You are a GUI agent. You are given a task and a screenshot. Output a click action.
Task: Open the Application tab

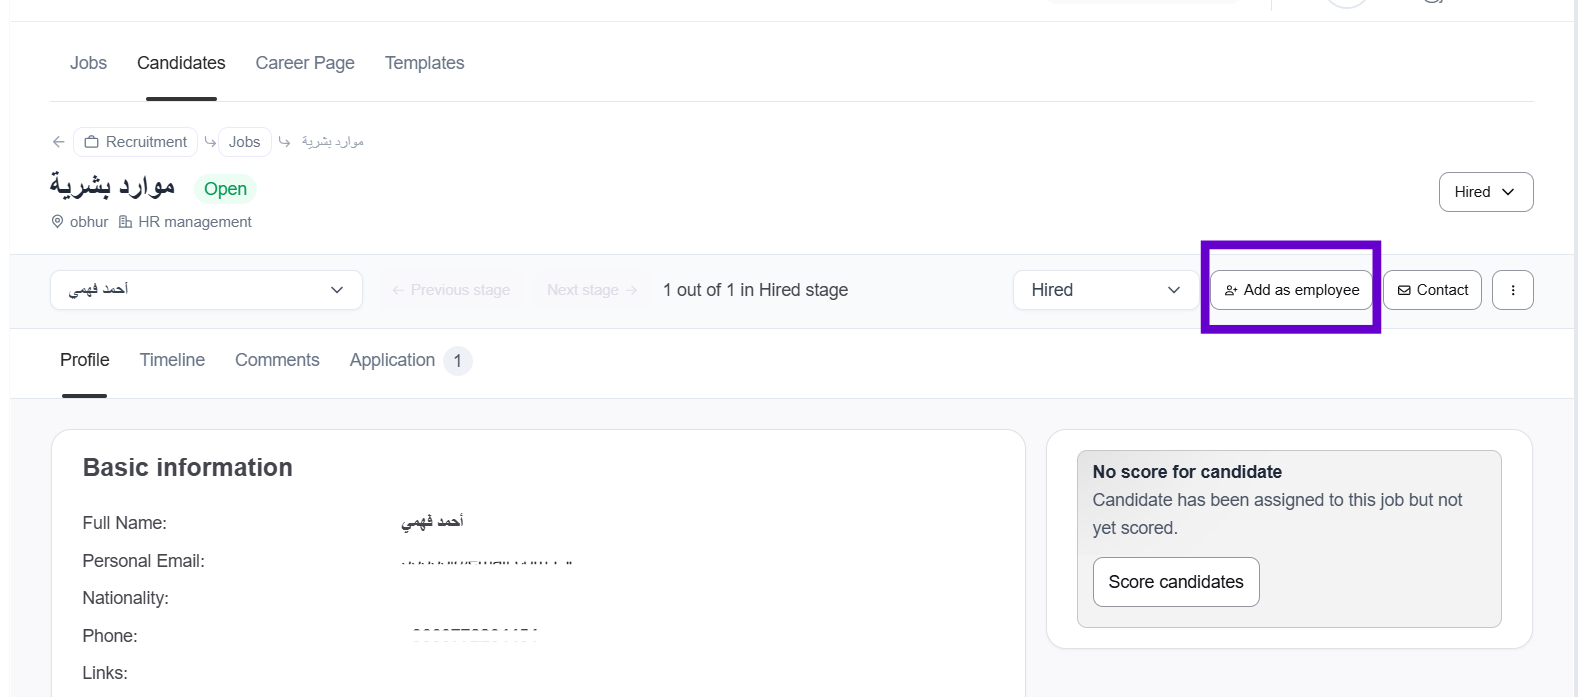393,360
